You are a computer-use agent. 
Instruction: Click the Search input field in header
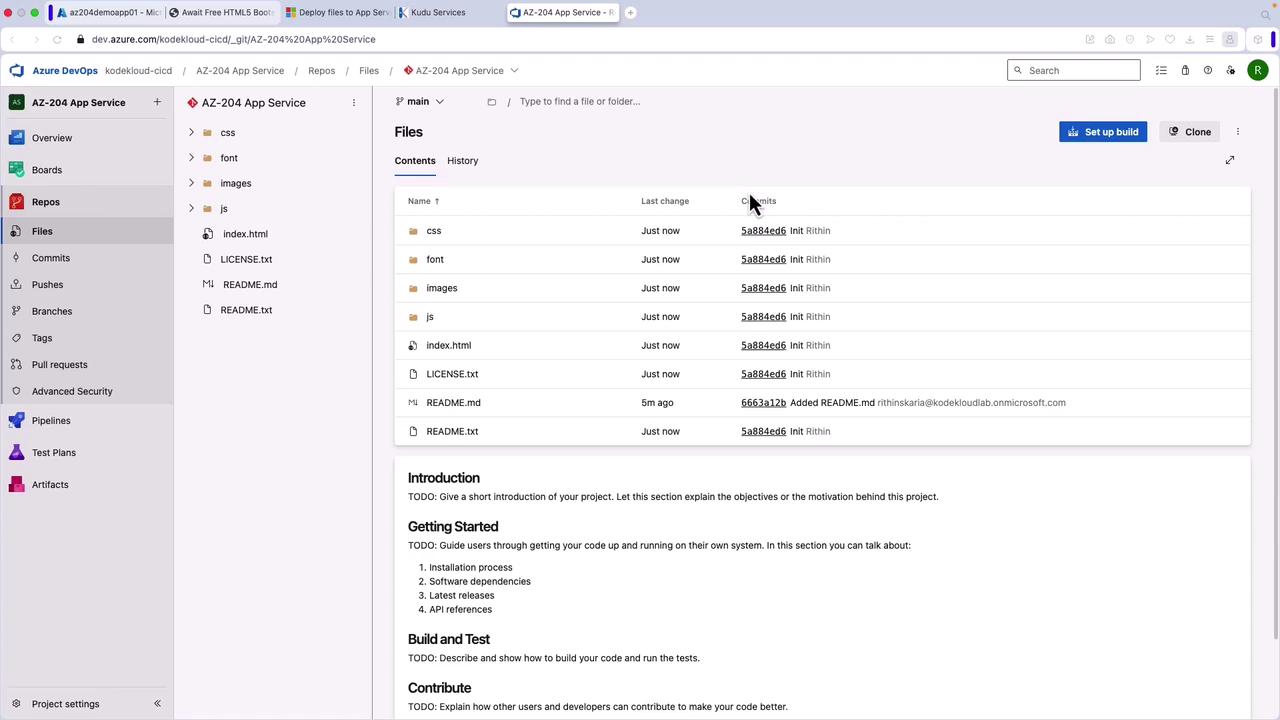pos(1074,71)
